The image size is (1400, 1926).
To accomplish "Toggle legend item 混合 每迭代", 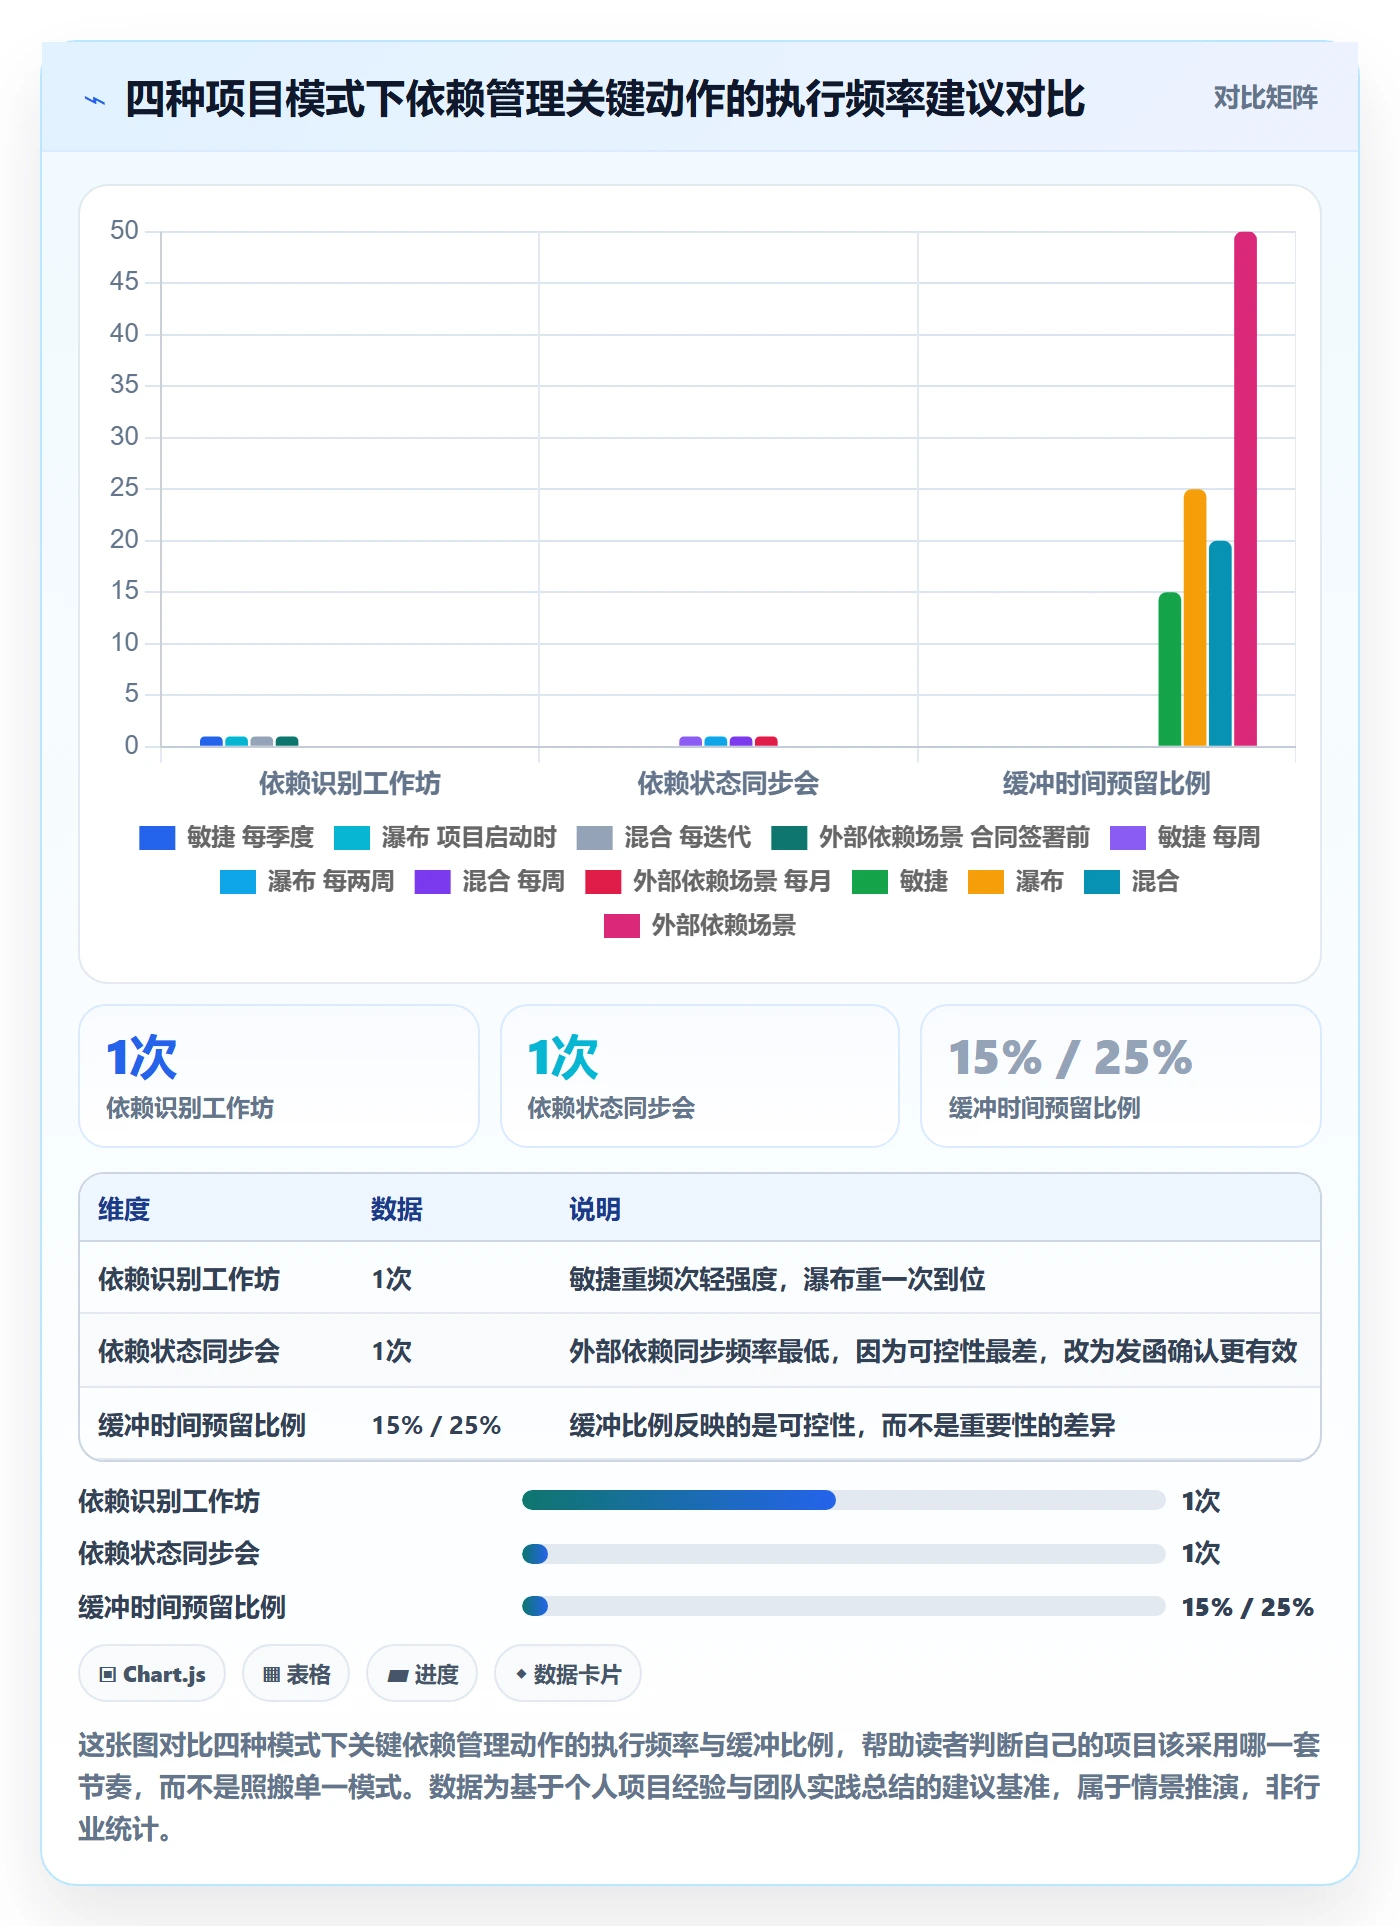I will 663,837.
